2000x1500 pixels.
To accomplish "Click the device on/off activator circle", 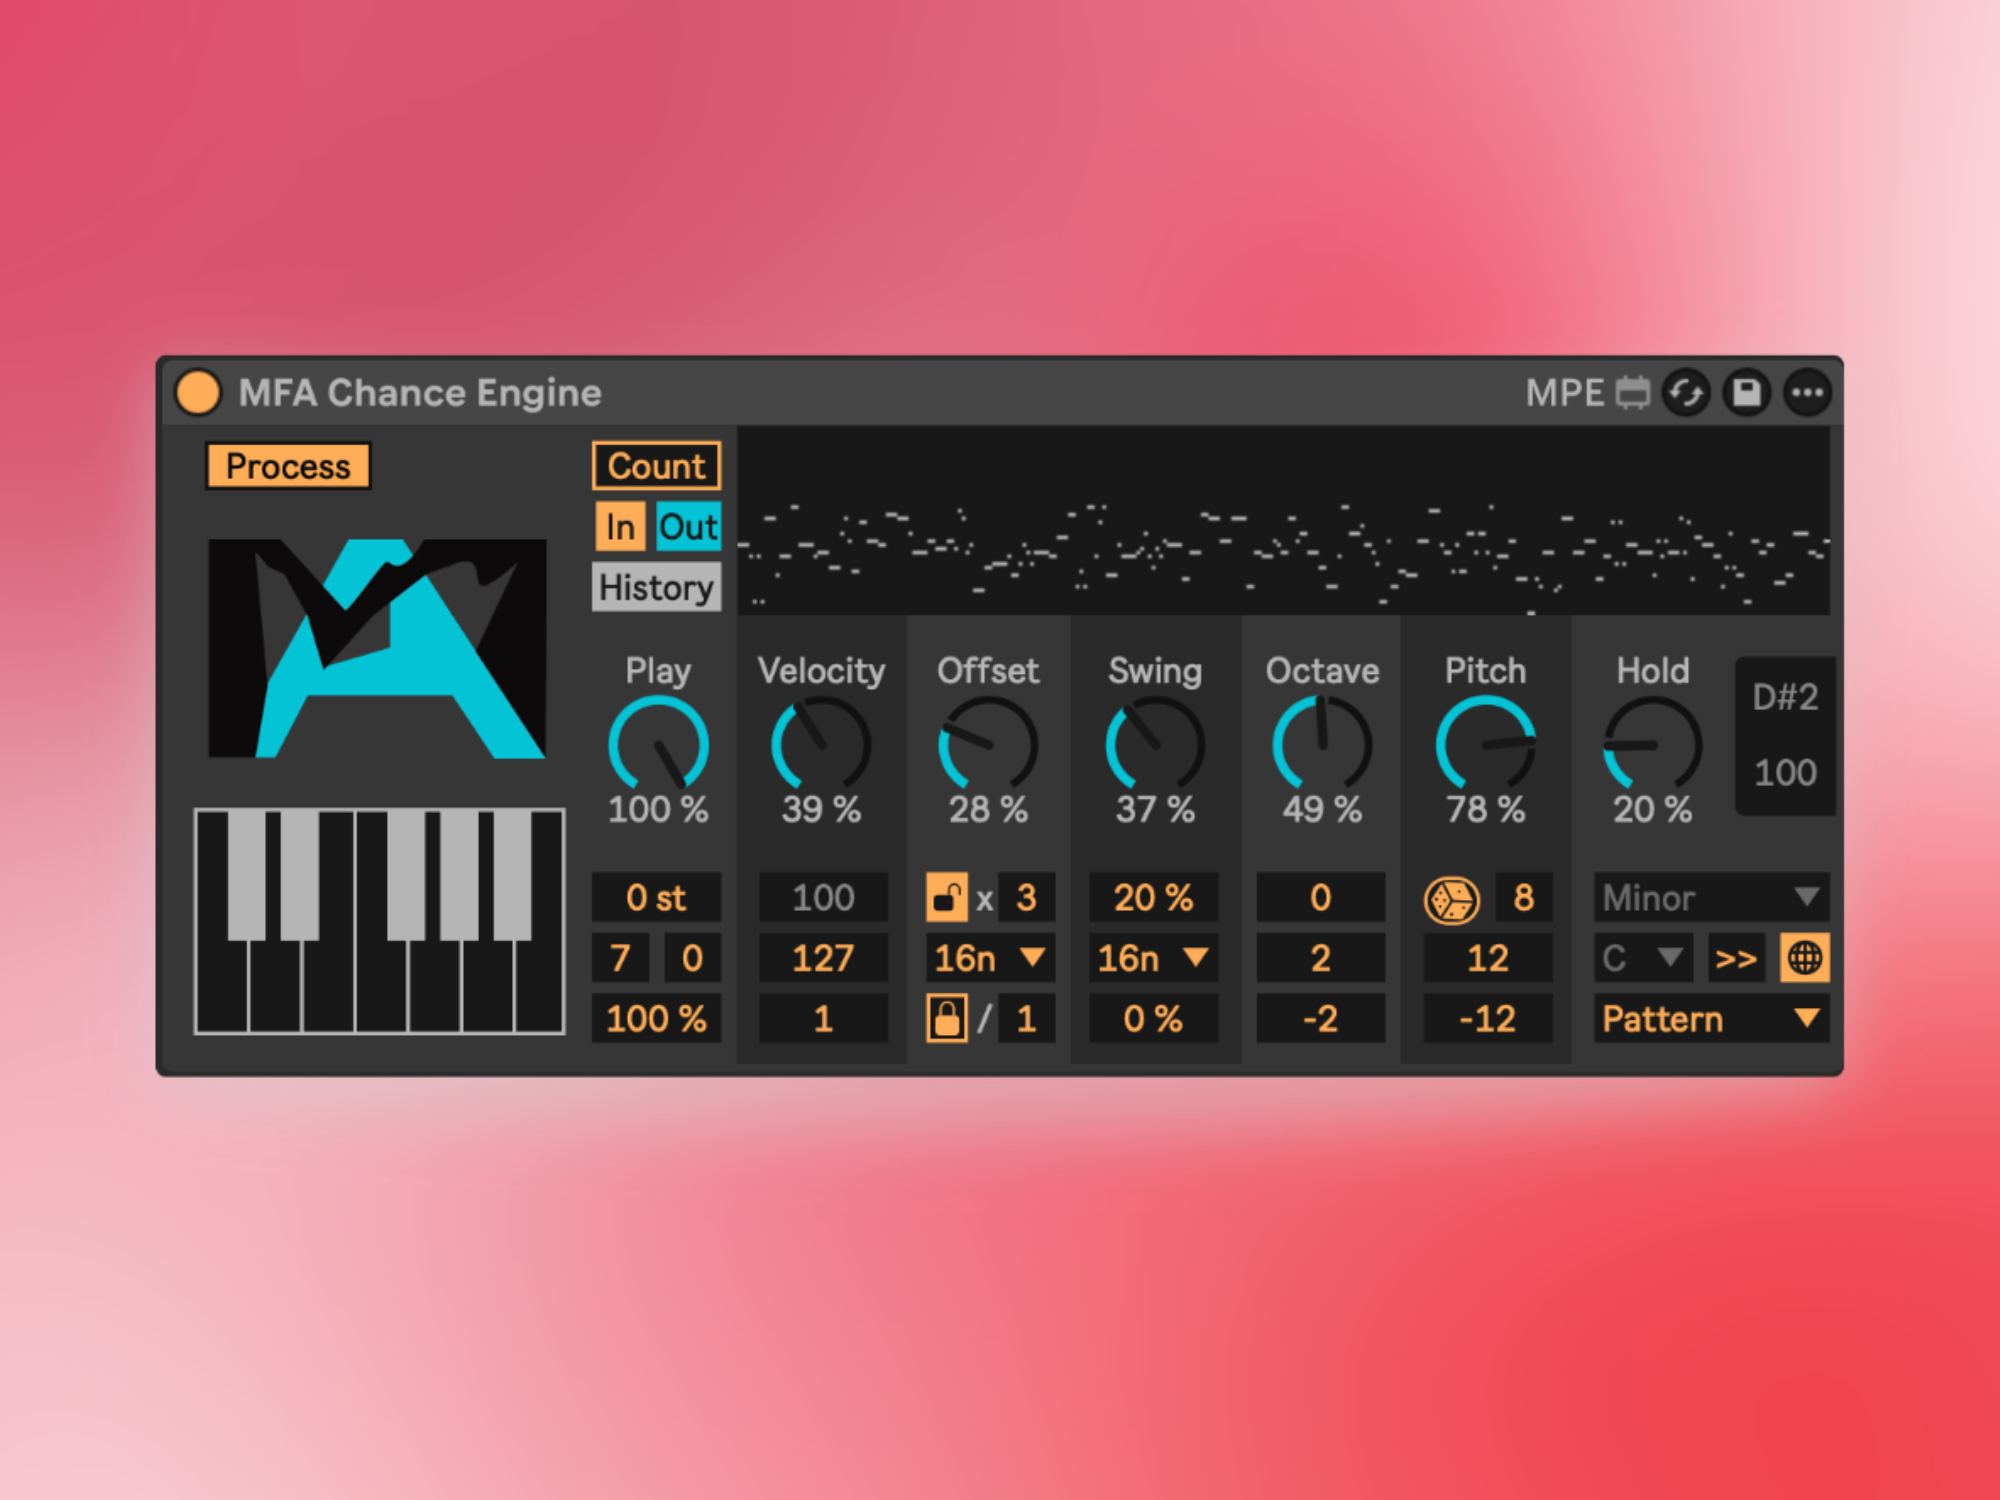I will tap(198, 392).
